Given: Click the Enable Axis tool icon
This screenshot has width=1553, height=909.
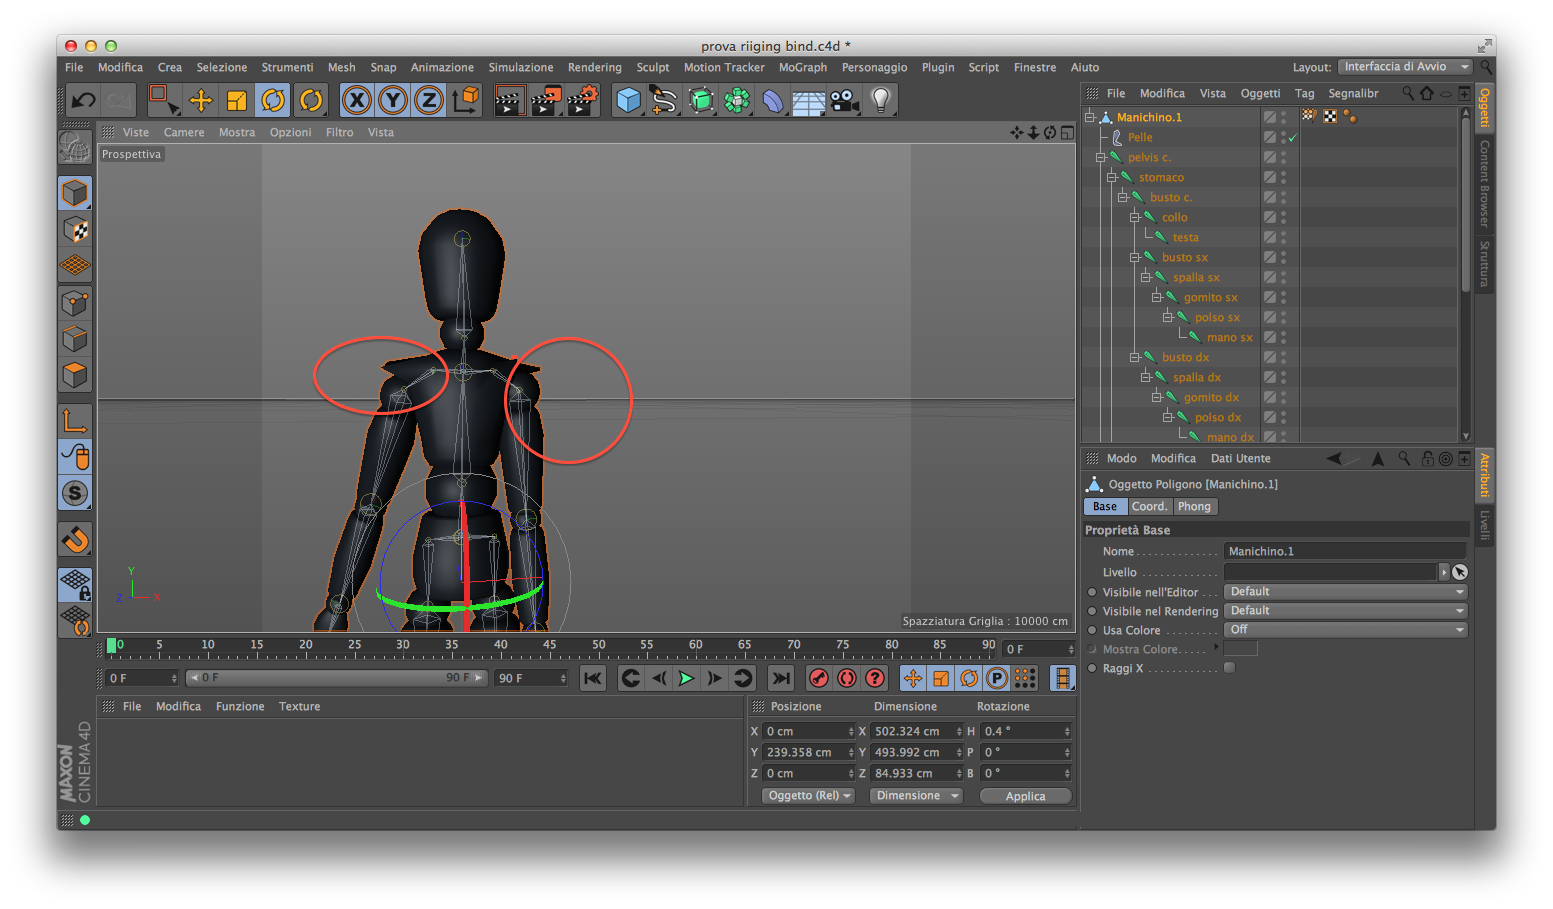Looking at the screenshot, I should [75, 420].
